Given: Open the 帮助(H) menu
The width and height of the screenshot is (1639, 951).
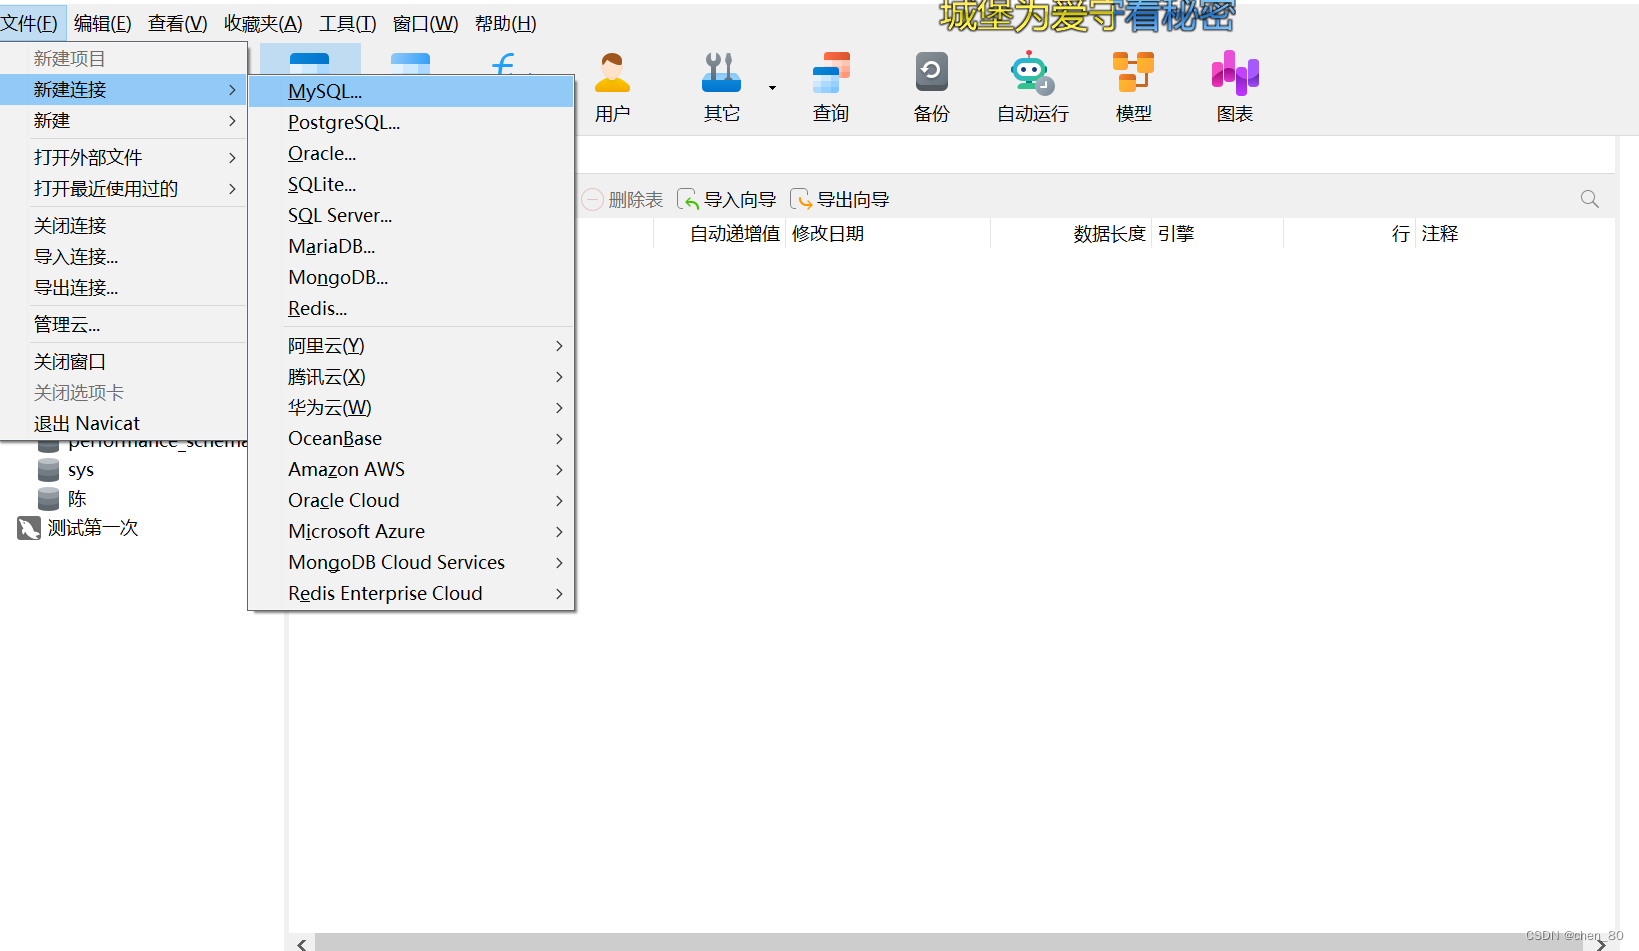Looking at the screenshot, I should (x=505, y=23).
